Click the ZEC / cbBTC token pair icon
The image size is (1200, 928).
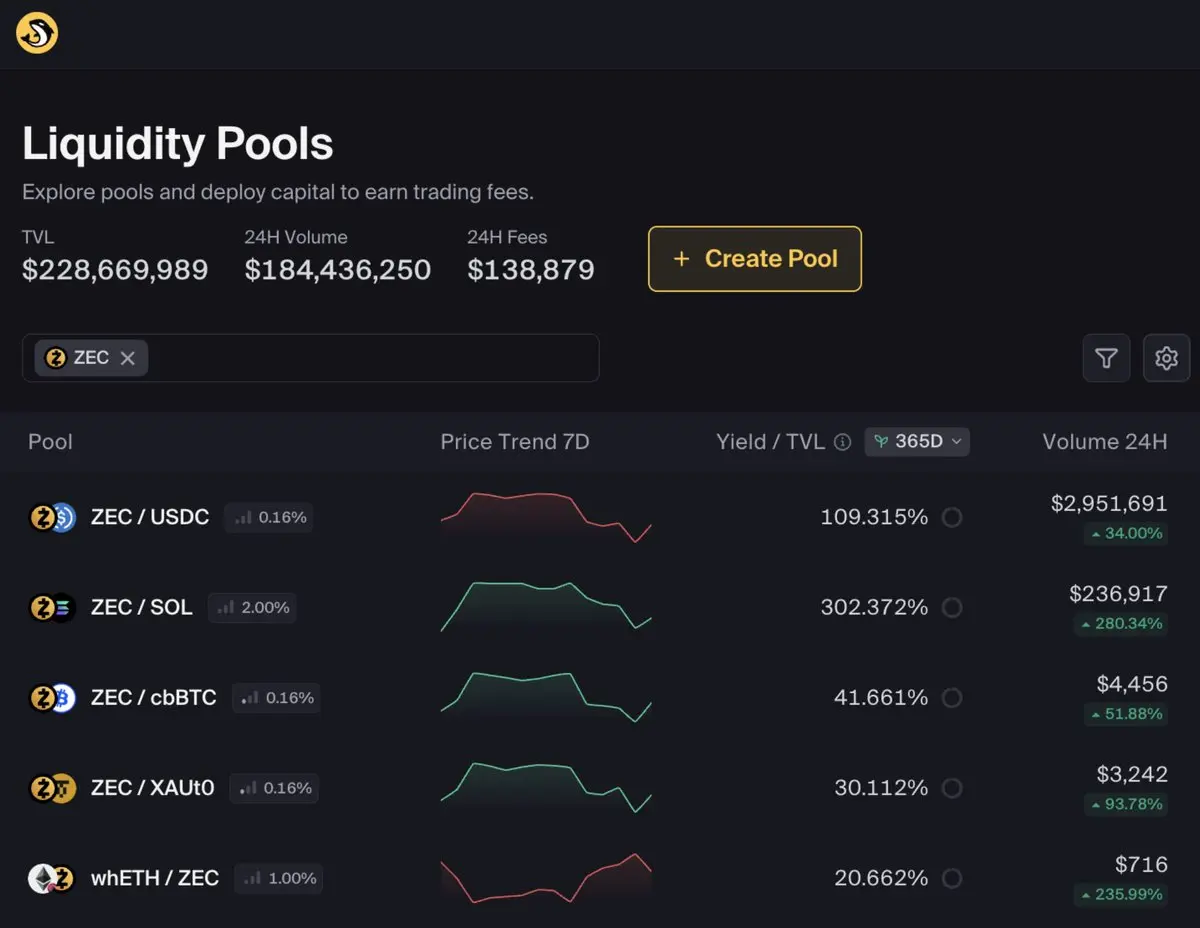(x=52, y=698)
